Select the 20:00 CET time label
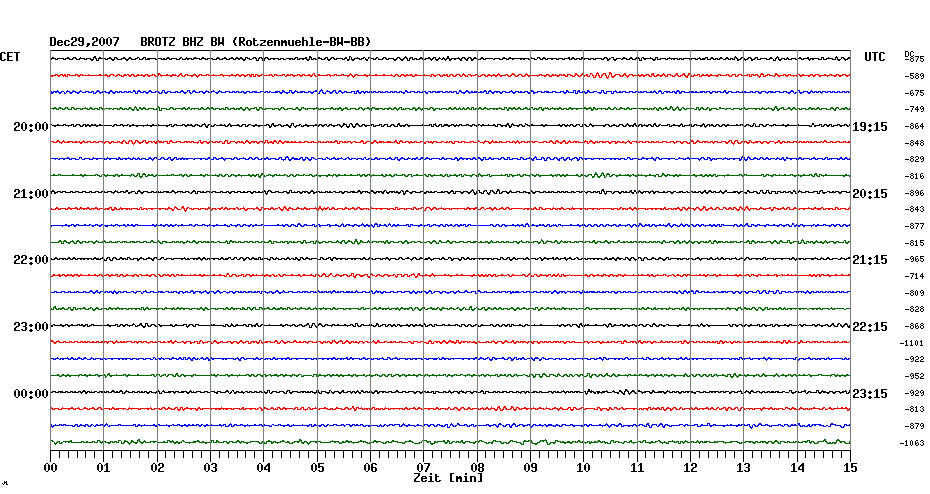This screenshot has width=930, height=494. coord(31,127)
